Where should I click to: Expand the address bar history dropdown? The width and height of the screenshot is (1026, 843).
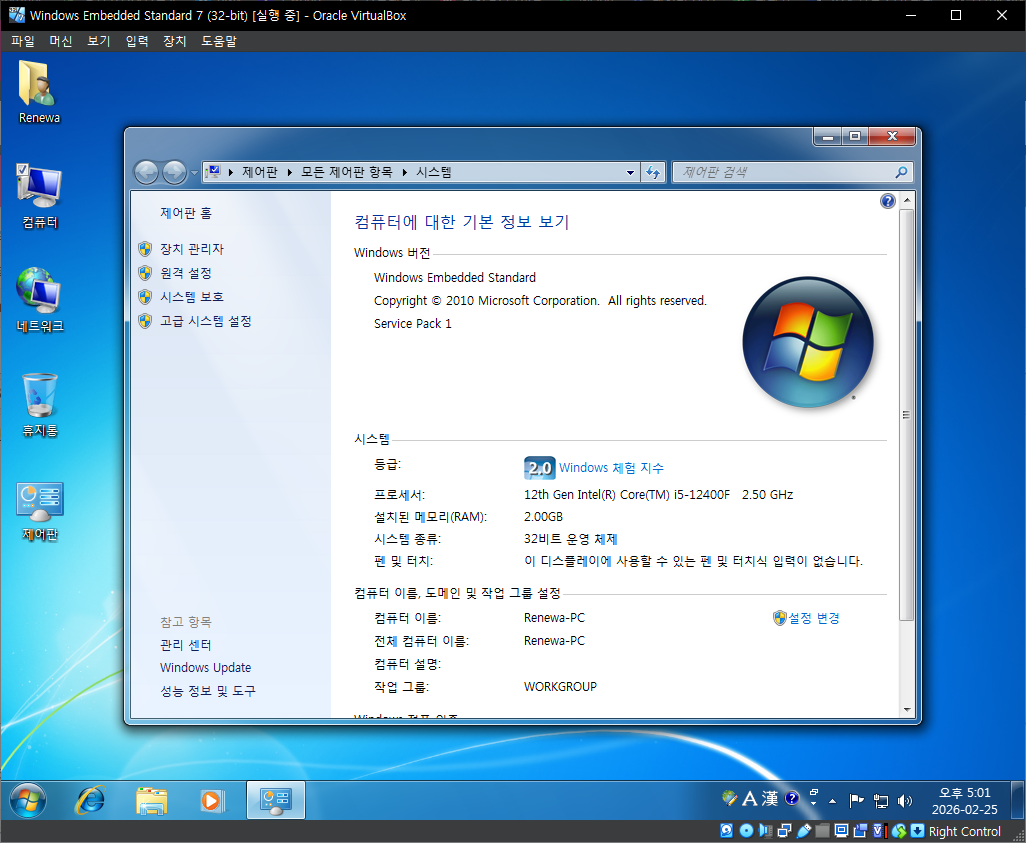630,172
